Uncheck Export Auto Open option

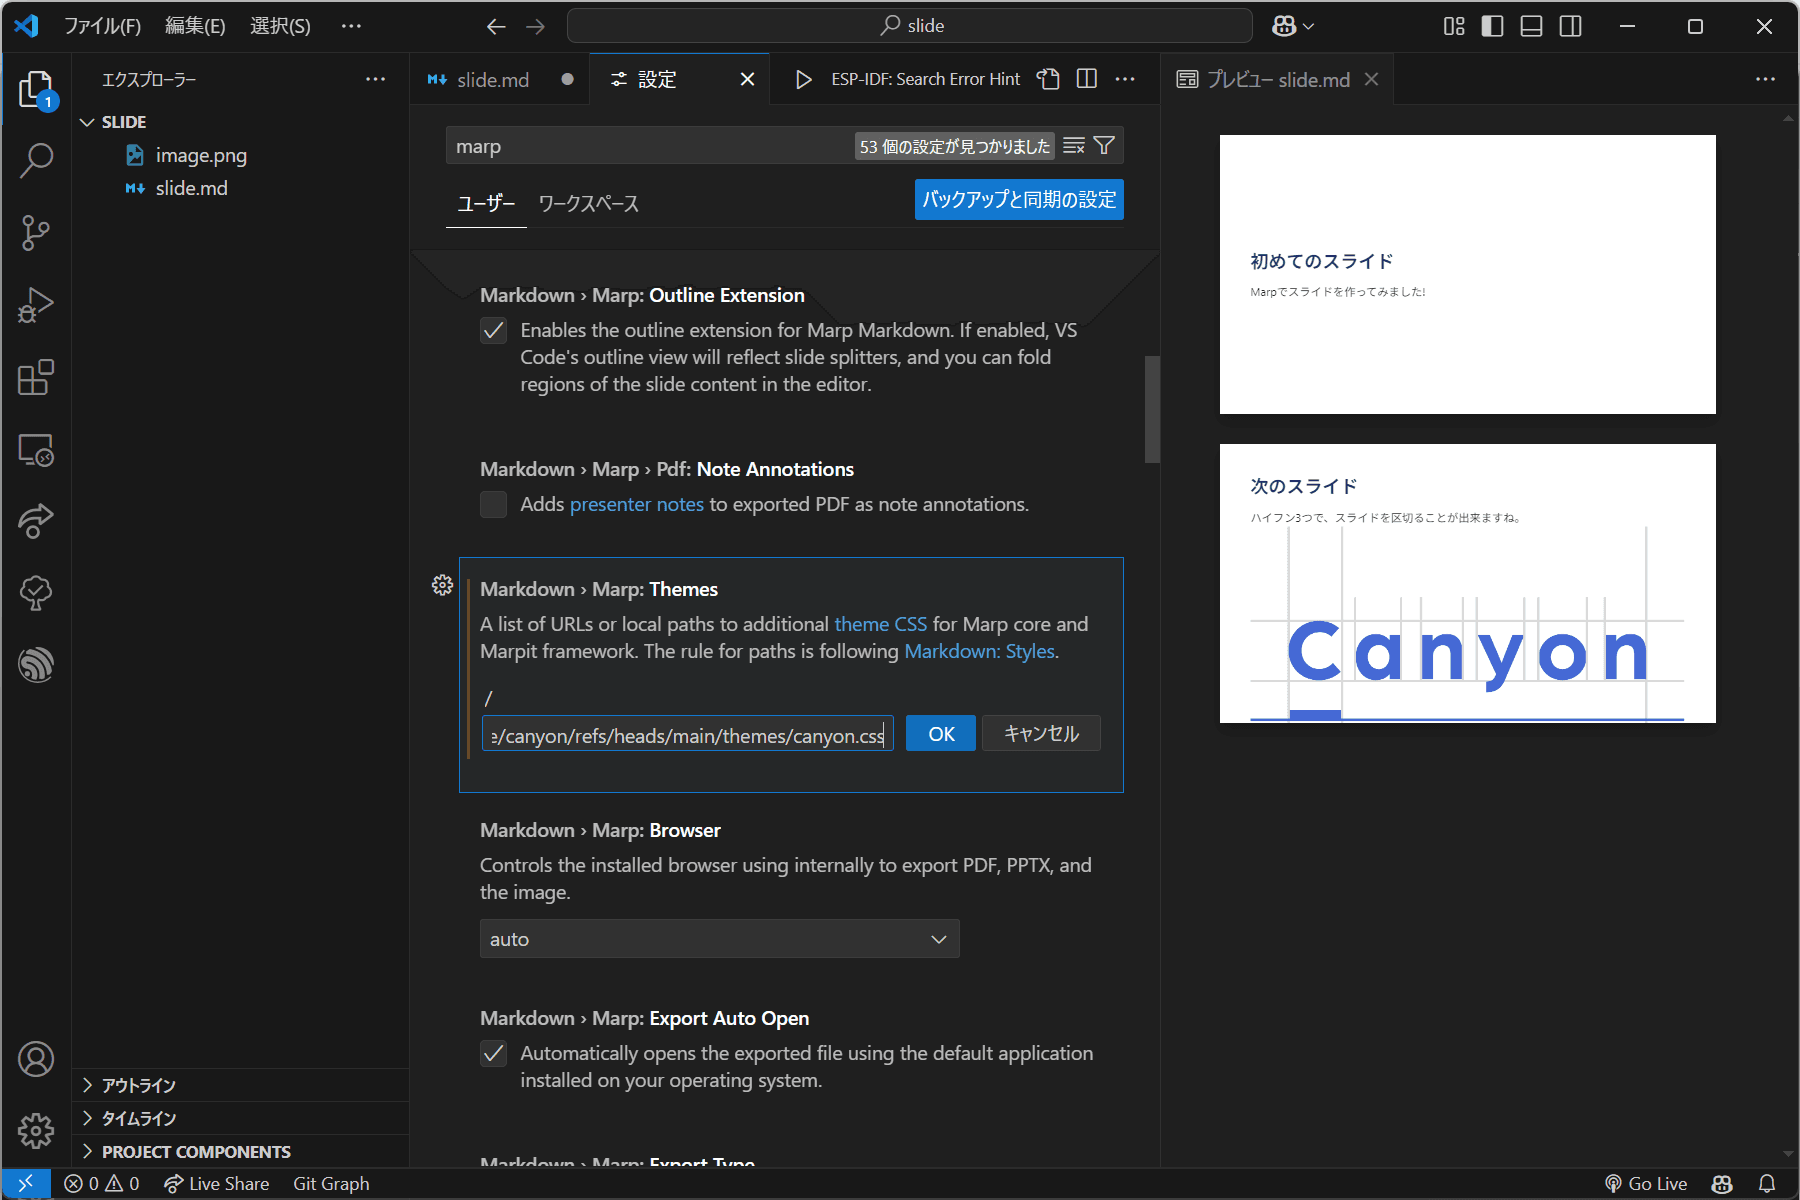click(494, 1054)
